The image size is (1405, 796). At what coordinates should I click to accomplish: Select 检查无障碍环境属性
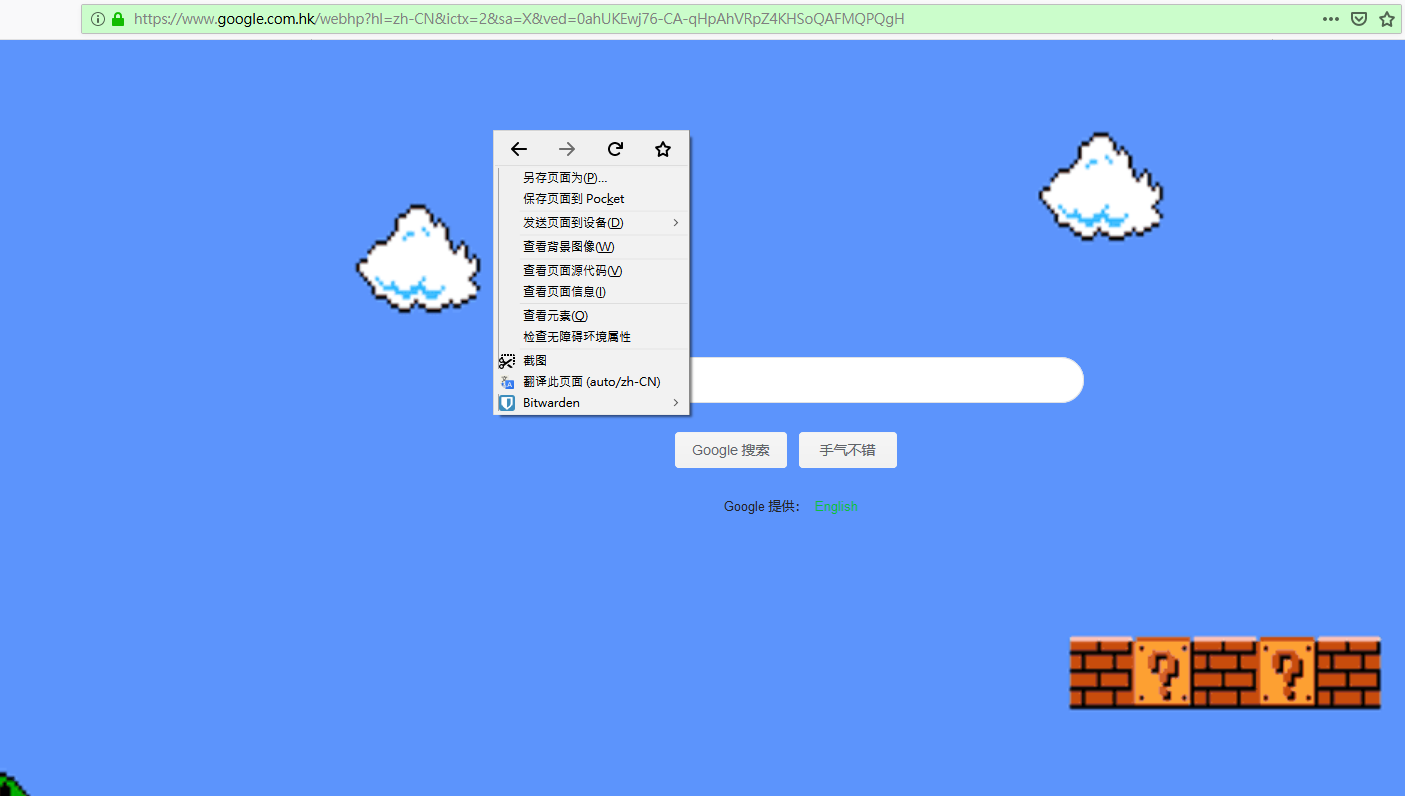coord(592,337)
